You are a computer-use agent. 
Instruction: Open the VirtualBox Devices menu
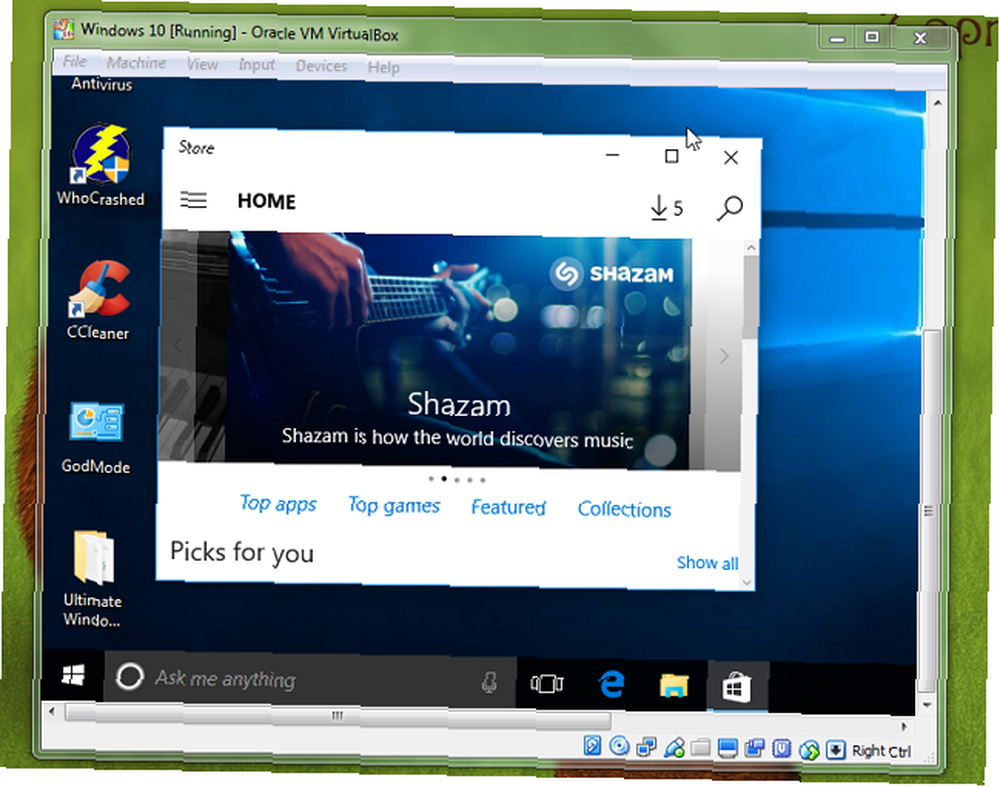point(321,66)
